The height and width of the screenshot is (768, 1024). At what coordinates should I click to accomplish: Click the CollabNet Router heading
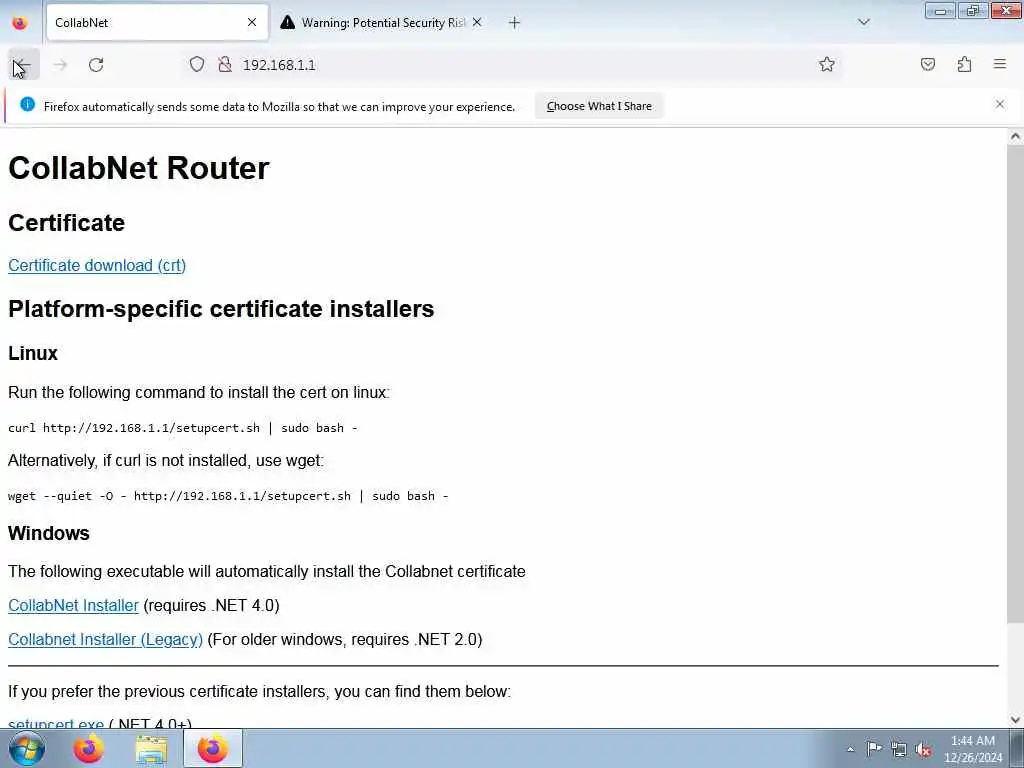coord(138,168)
